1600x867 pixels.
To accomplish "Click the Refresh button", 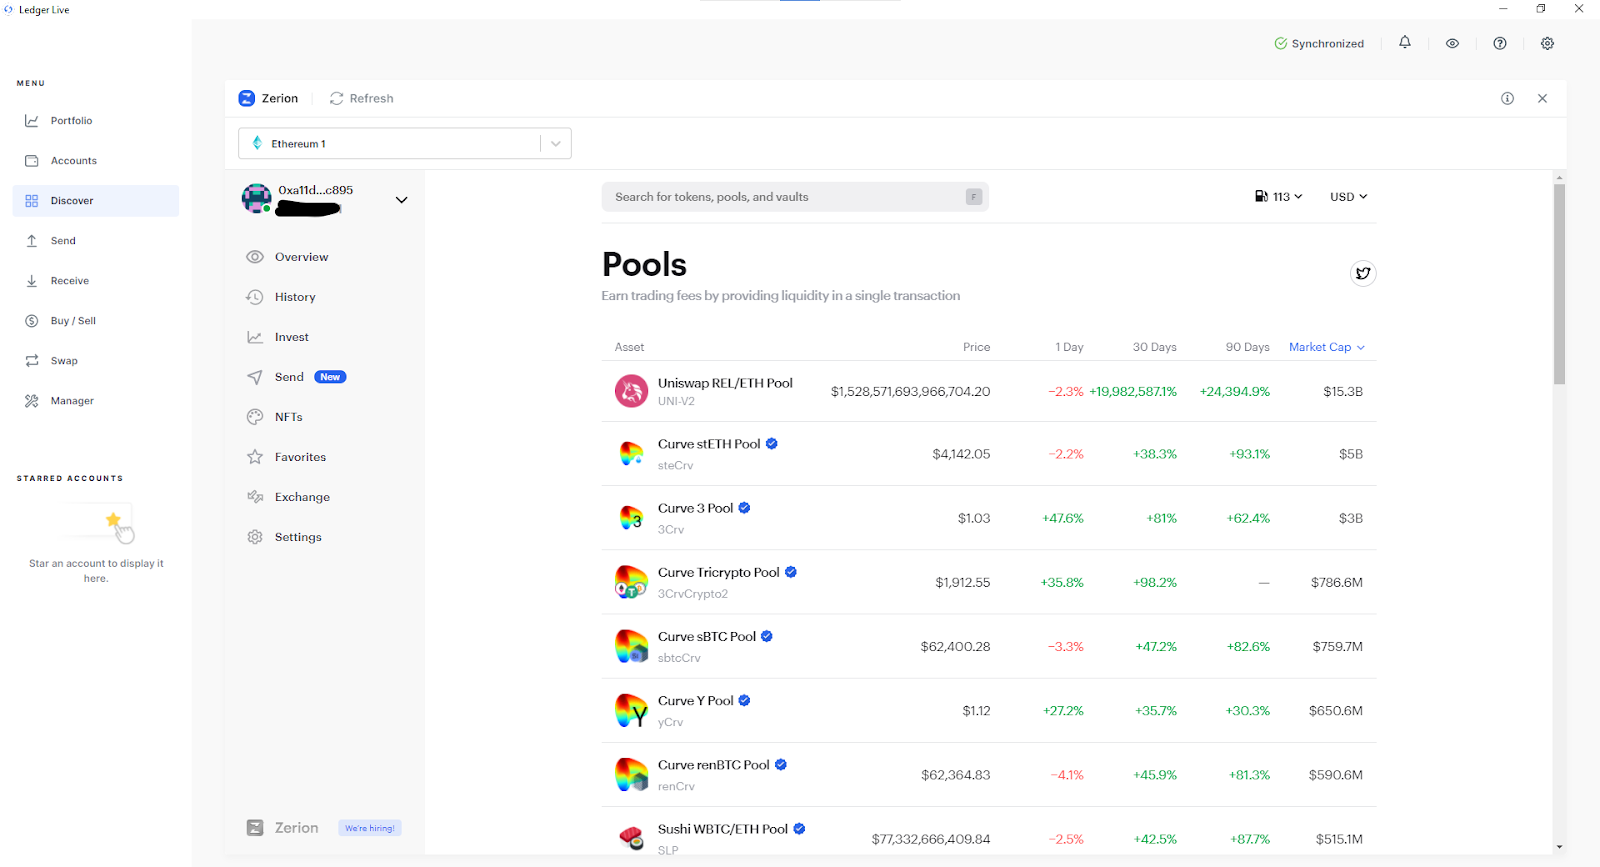I will pos(361,98).
